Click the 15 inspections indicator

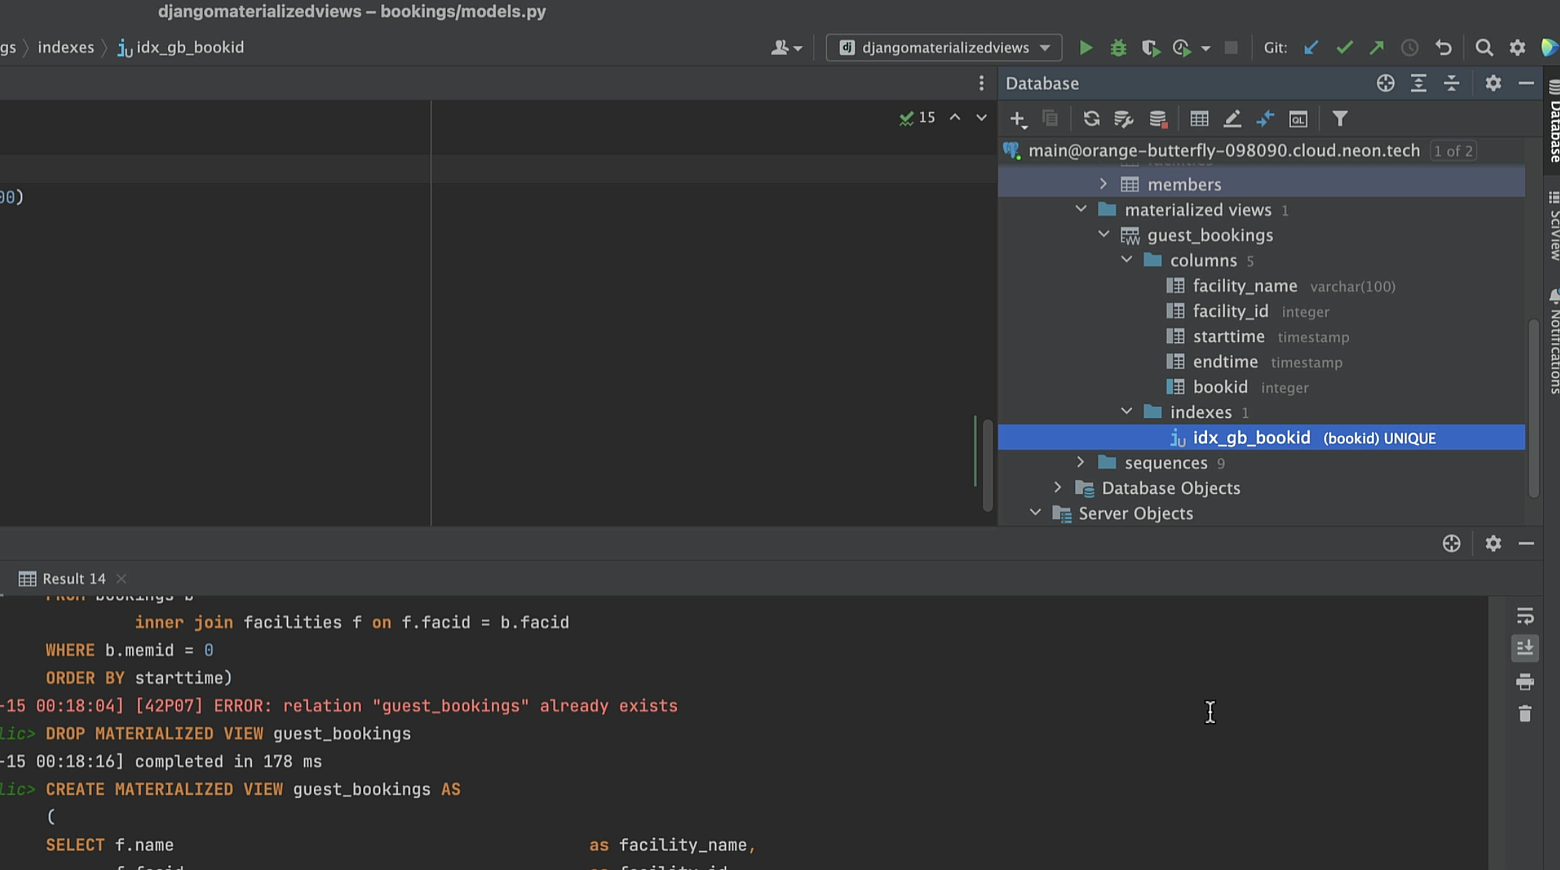coord(917,118)
